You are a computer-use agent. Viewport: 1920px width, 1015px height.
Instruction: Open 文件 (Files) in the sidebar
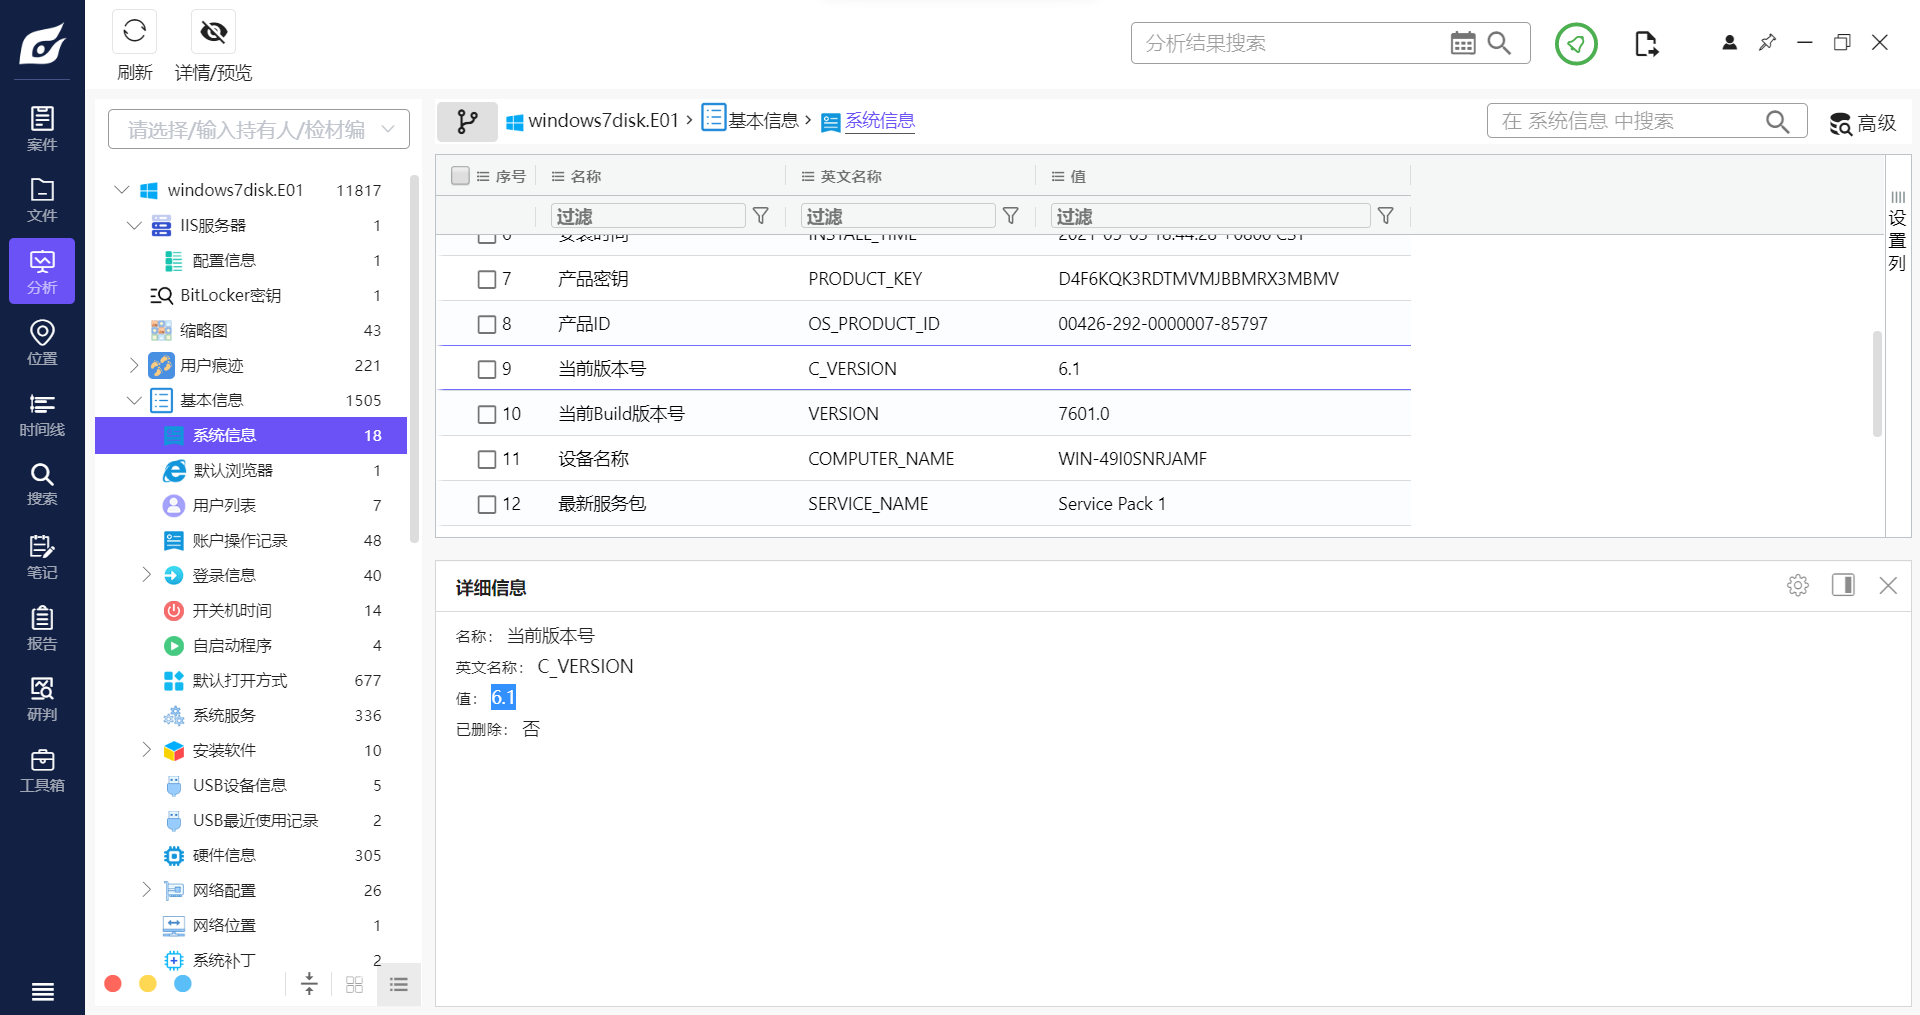[x=42, y=200]
